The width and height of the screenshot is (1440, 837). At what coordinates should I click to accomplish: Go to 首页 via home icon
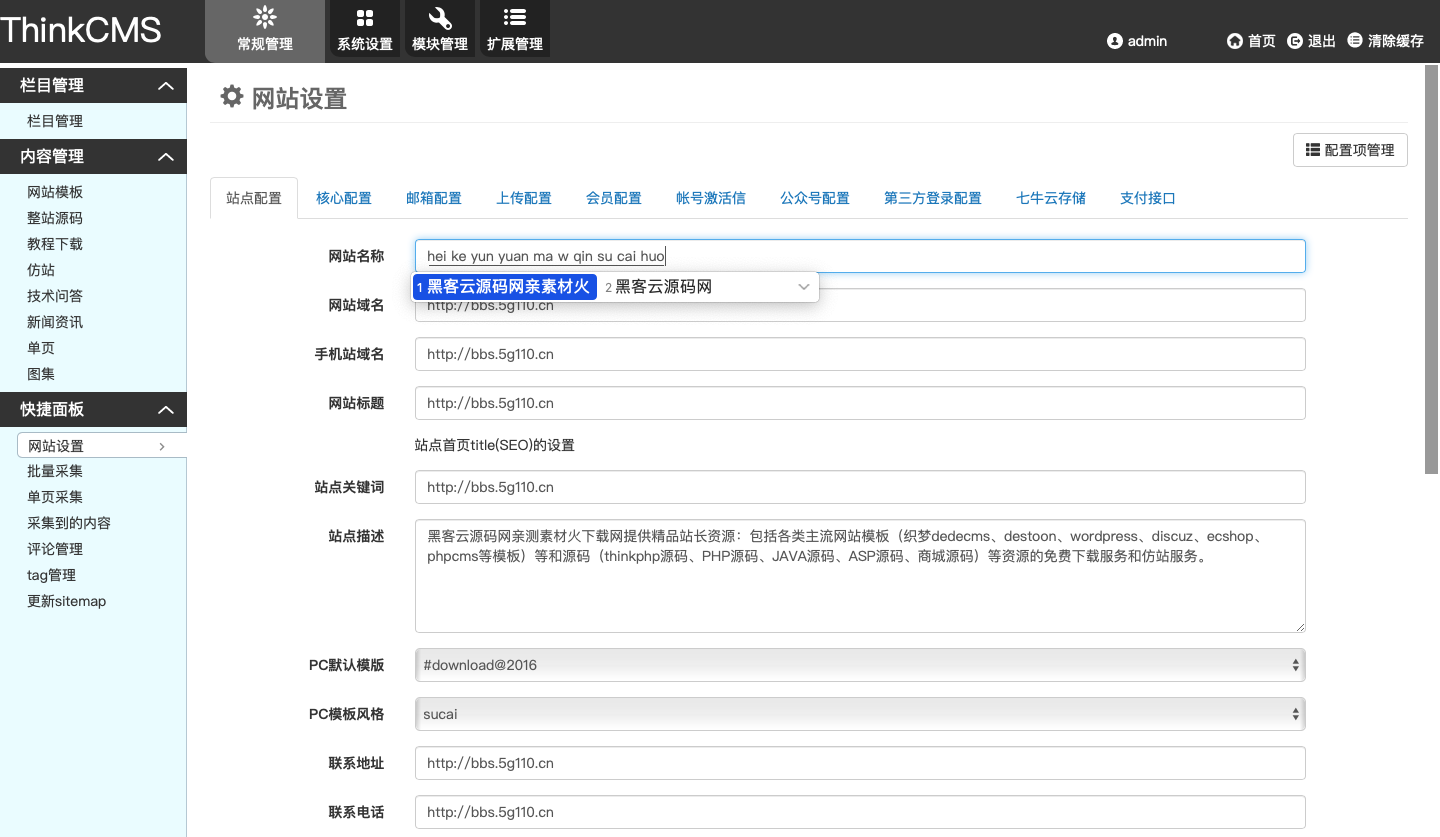(1235, 41)
